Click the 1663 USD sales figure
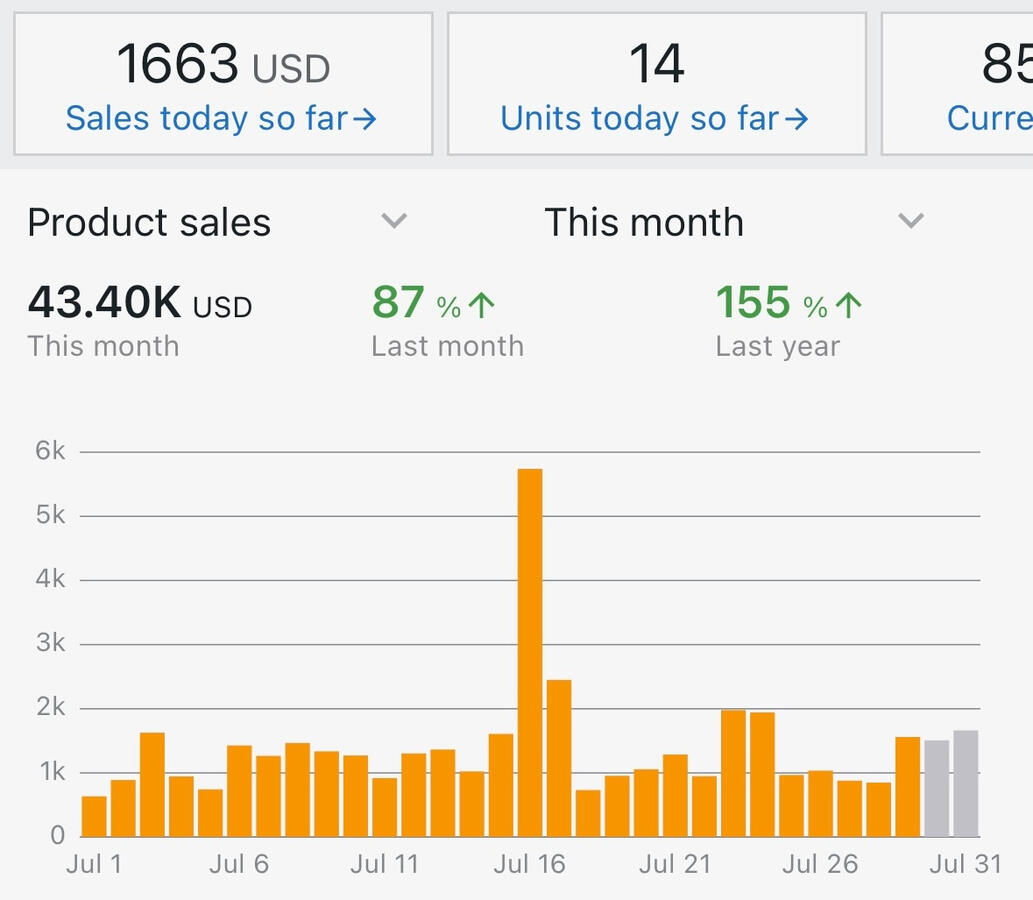The width and height of the screenshot is (1033, 900). point(223,66)
